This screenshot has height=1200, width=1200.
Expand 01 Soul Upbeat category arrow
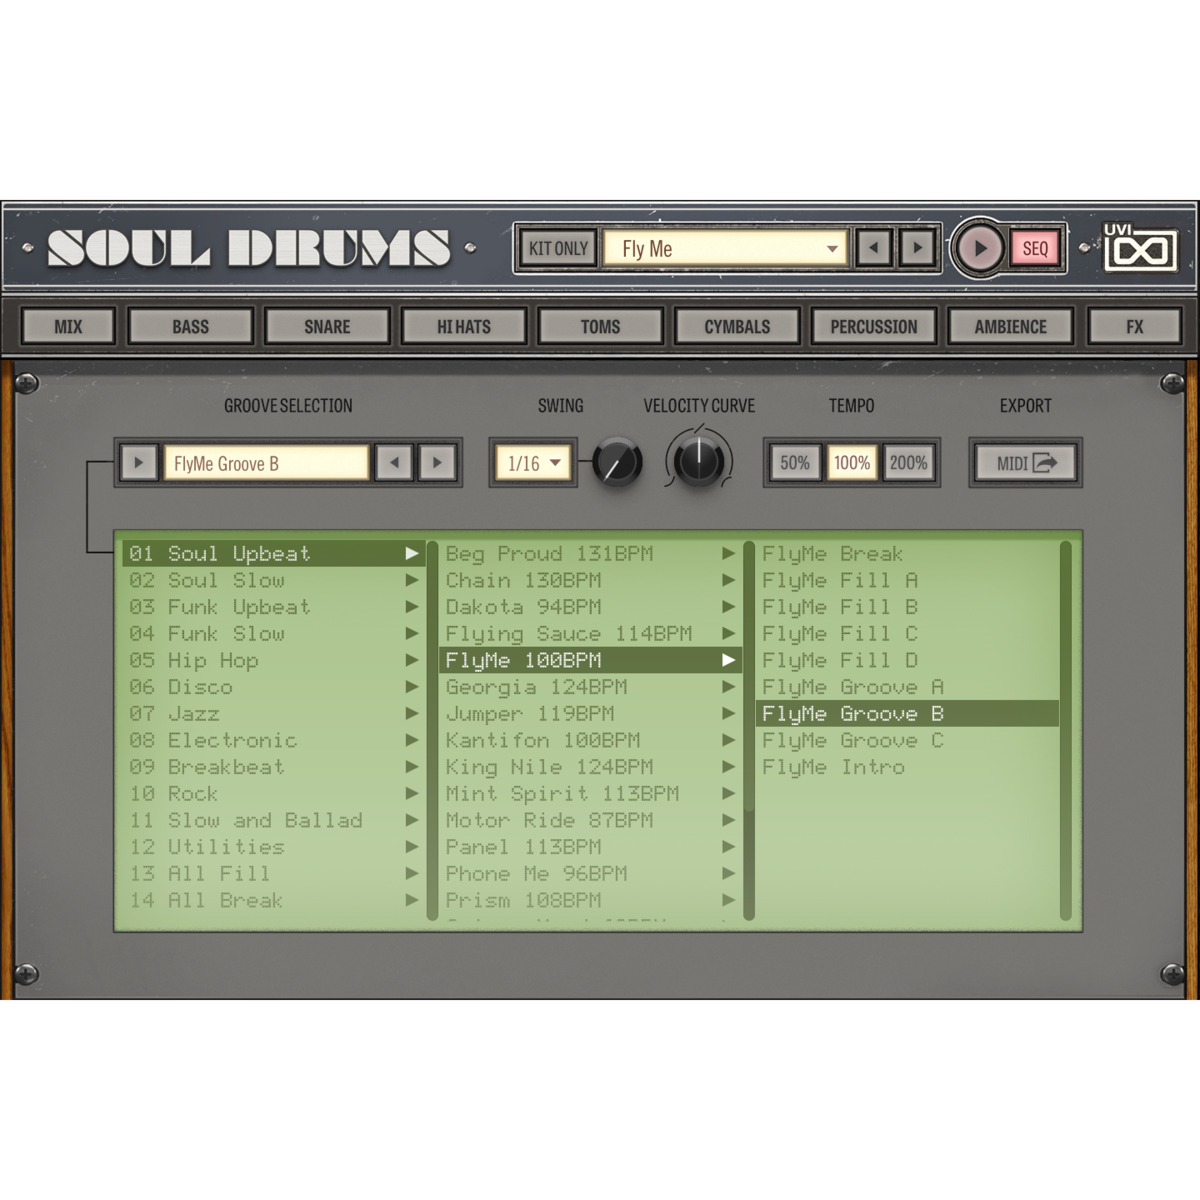click(412, 553)
